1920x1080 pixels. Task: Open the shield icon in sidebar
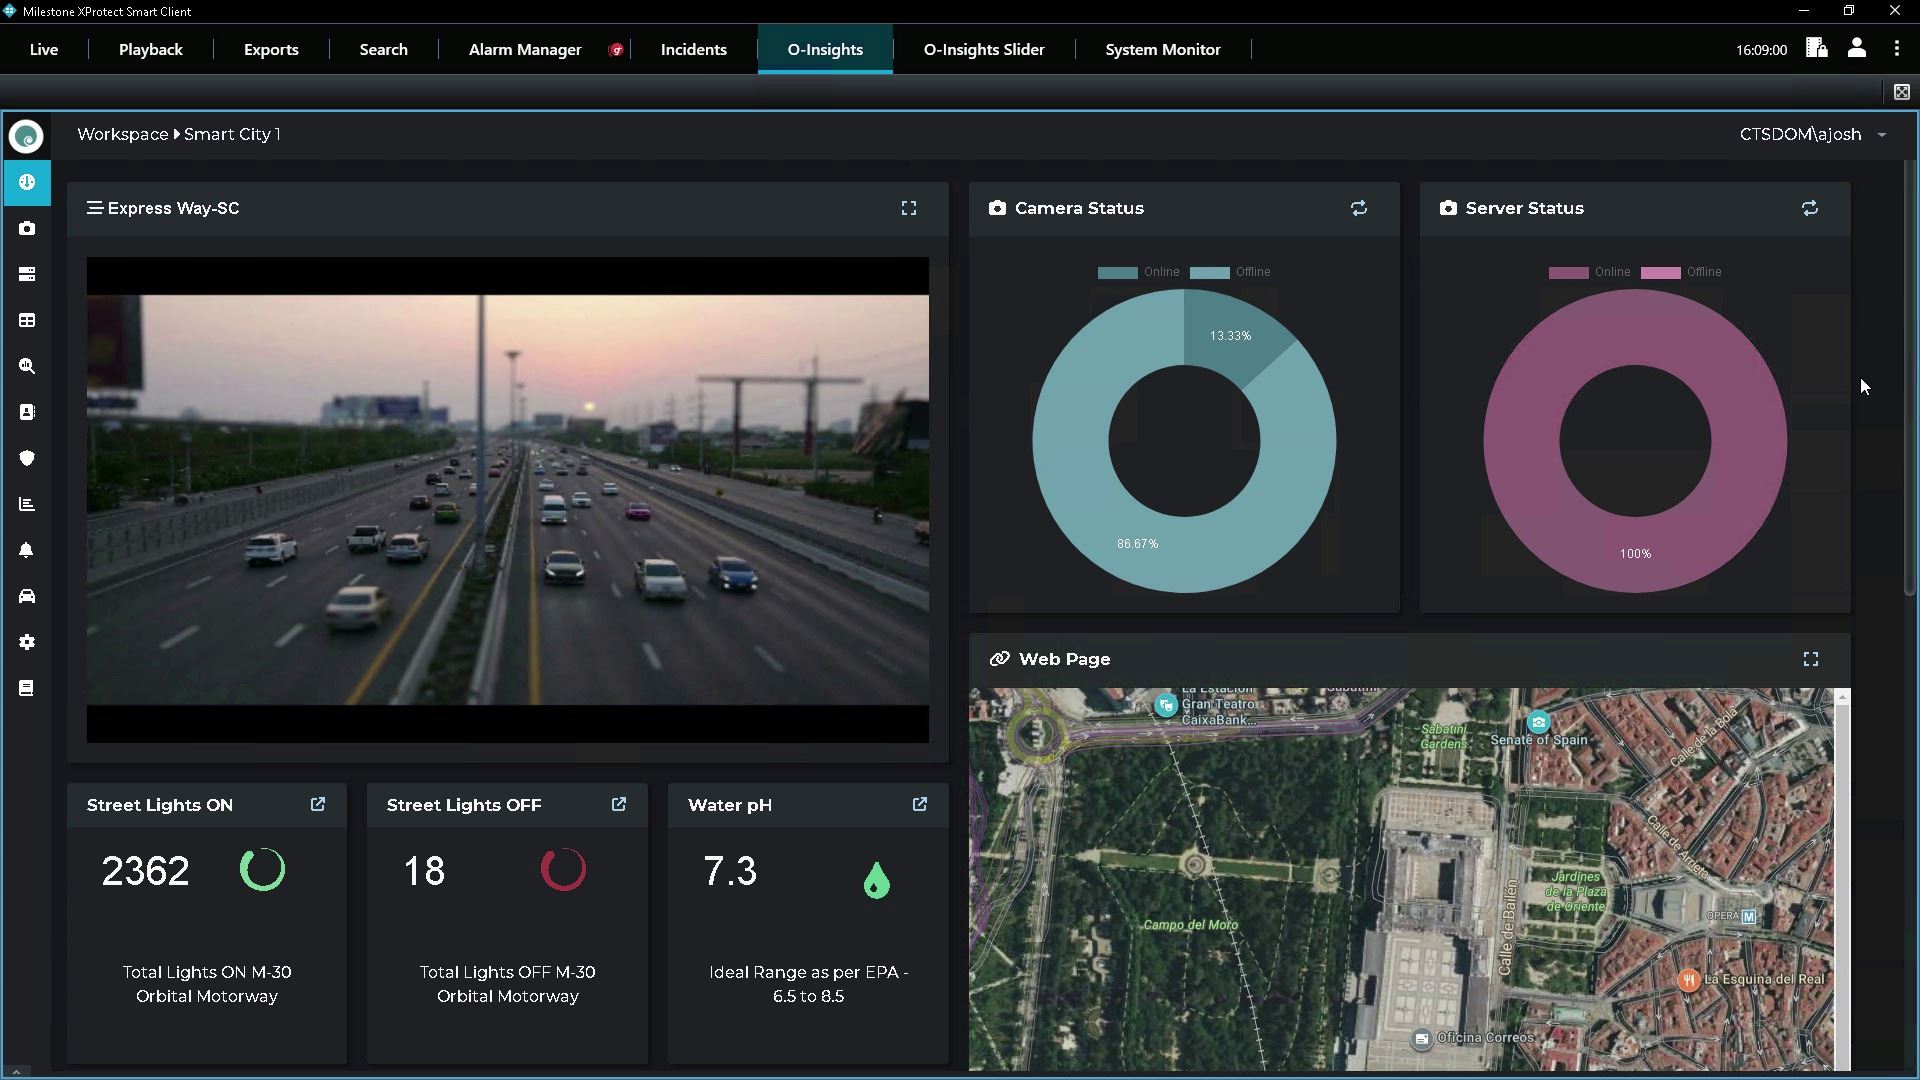point(27,458)
